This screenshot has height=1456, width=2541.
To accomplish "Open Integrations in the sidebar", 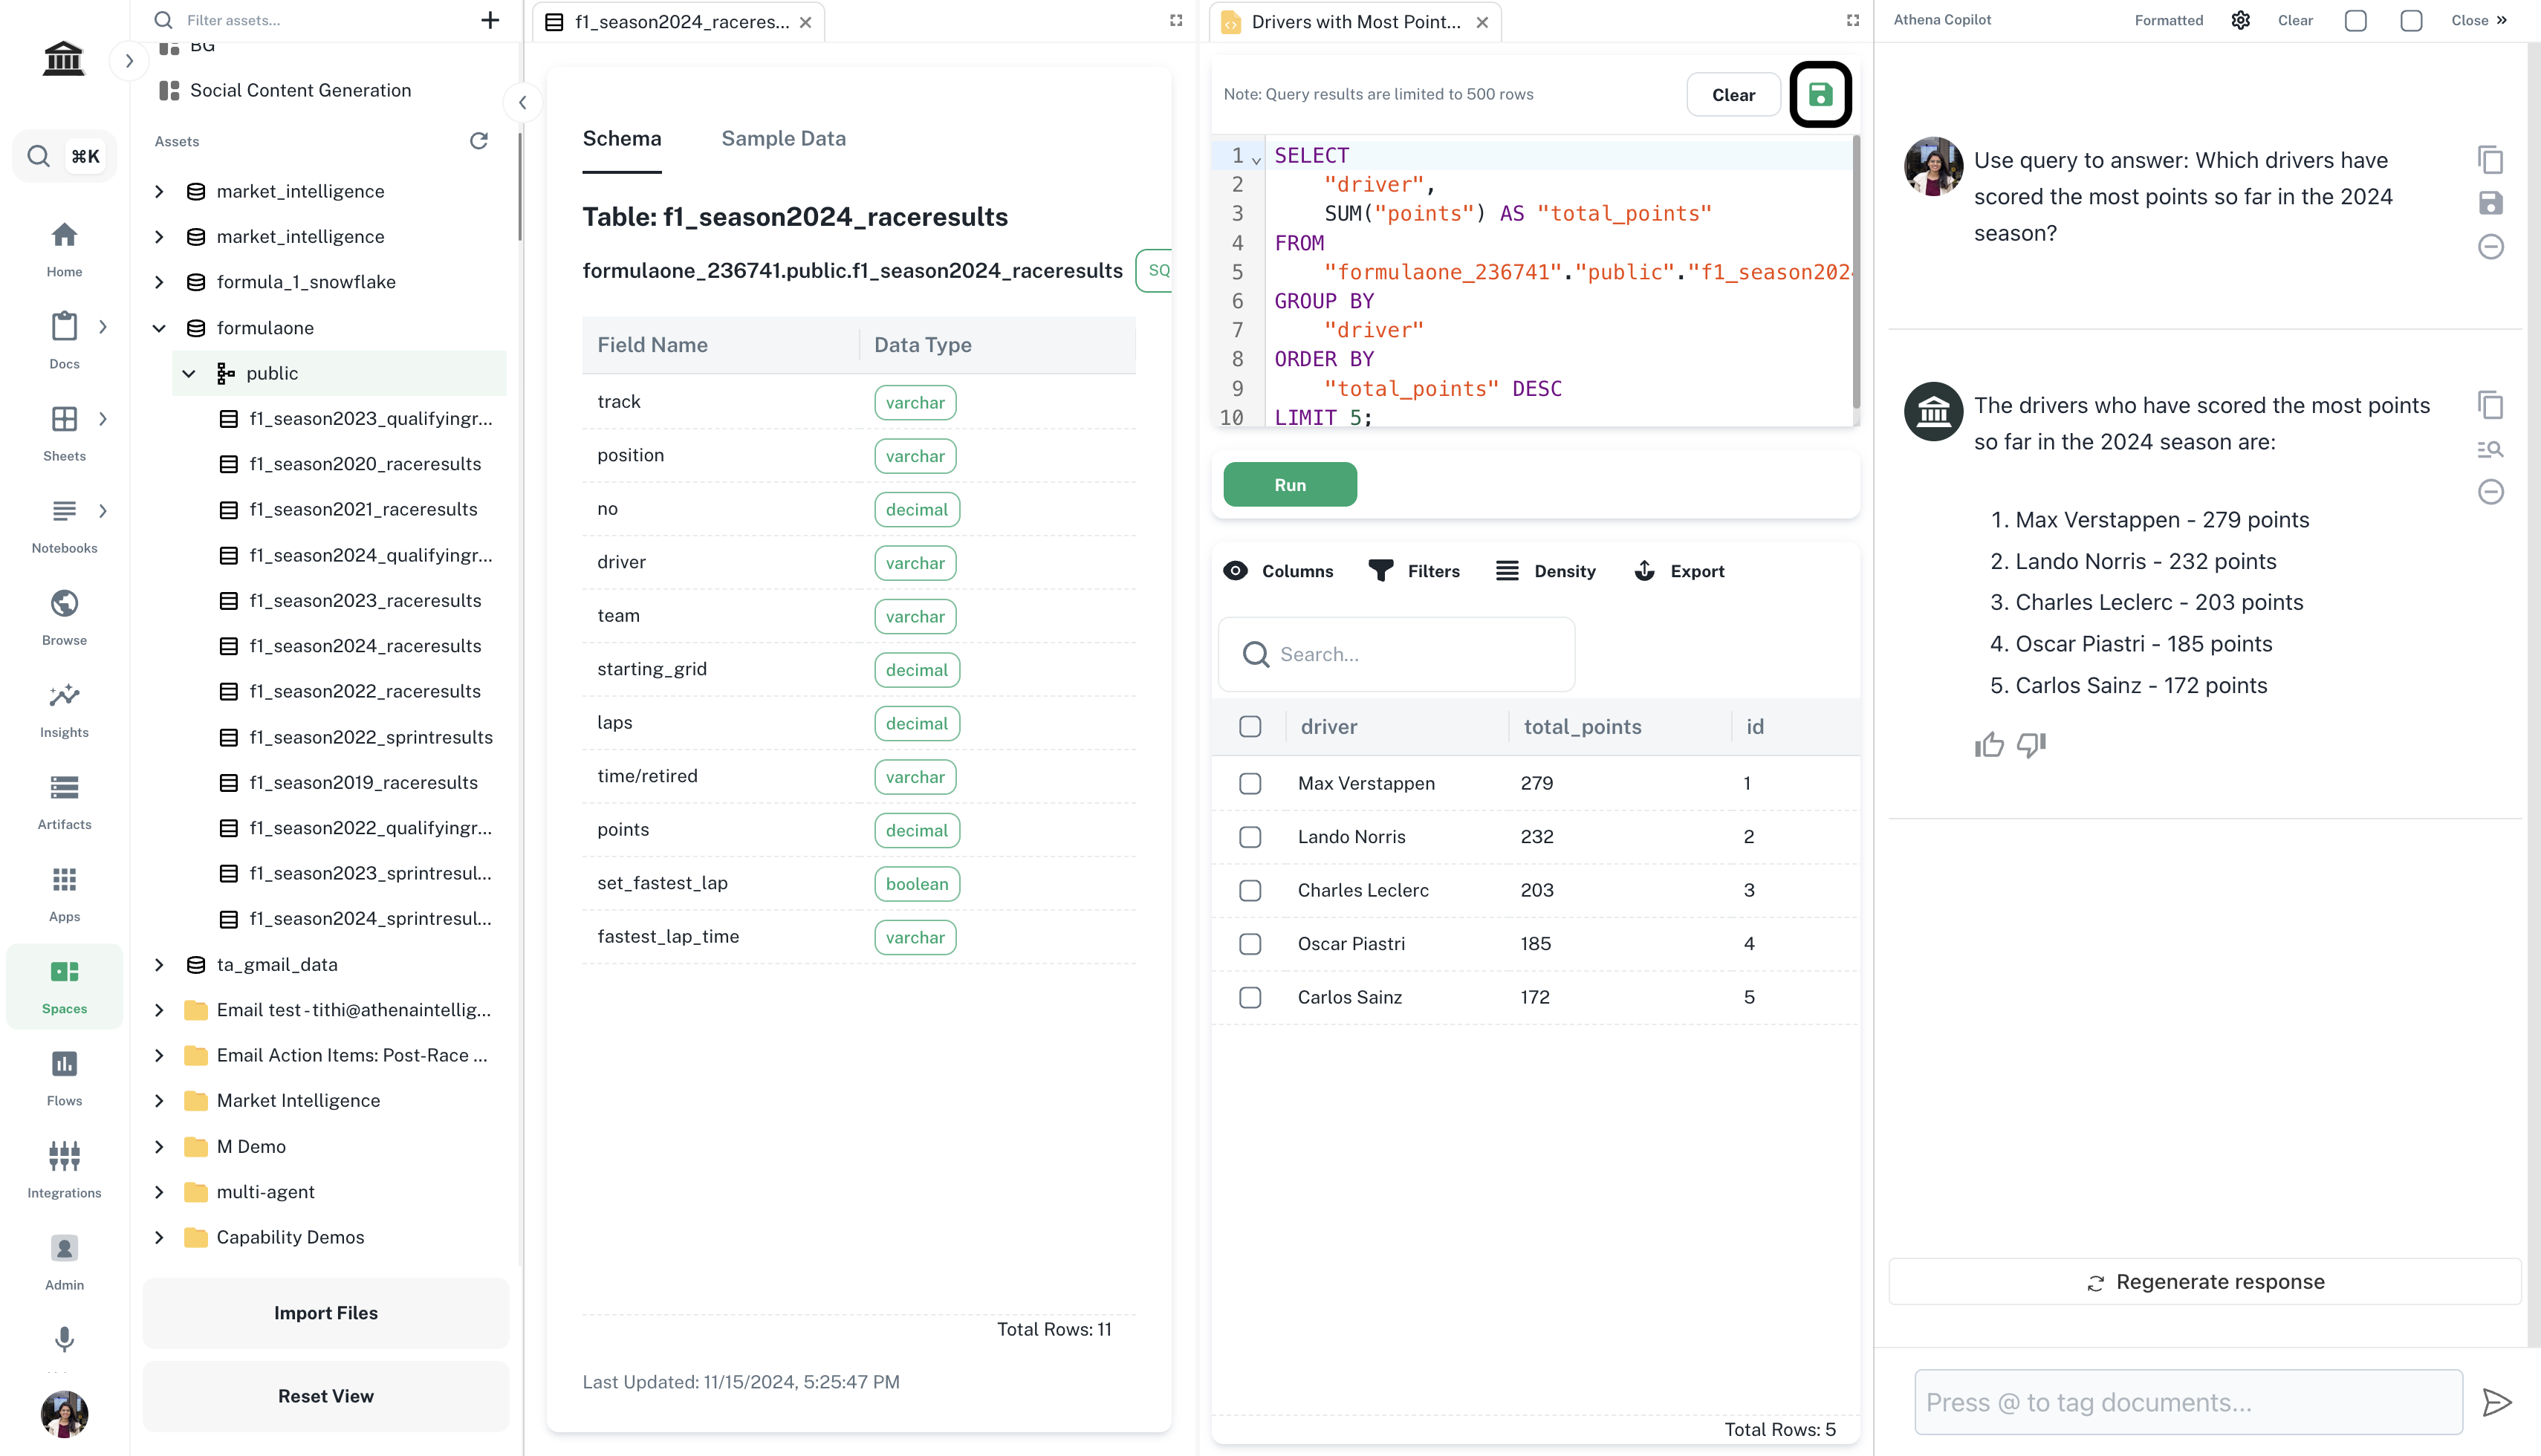I will click(x=64, y=1169).
